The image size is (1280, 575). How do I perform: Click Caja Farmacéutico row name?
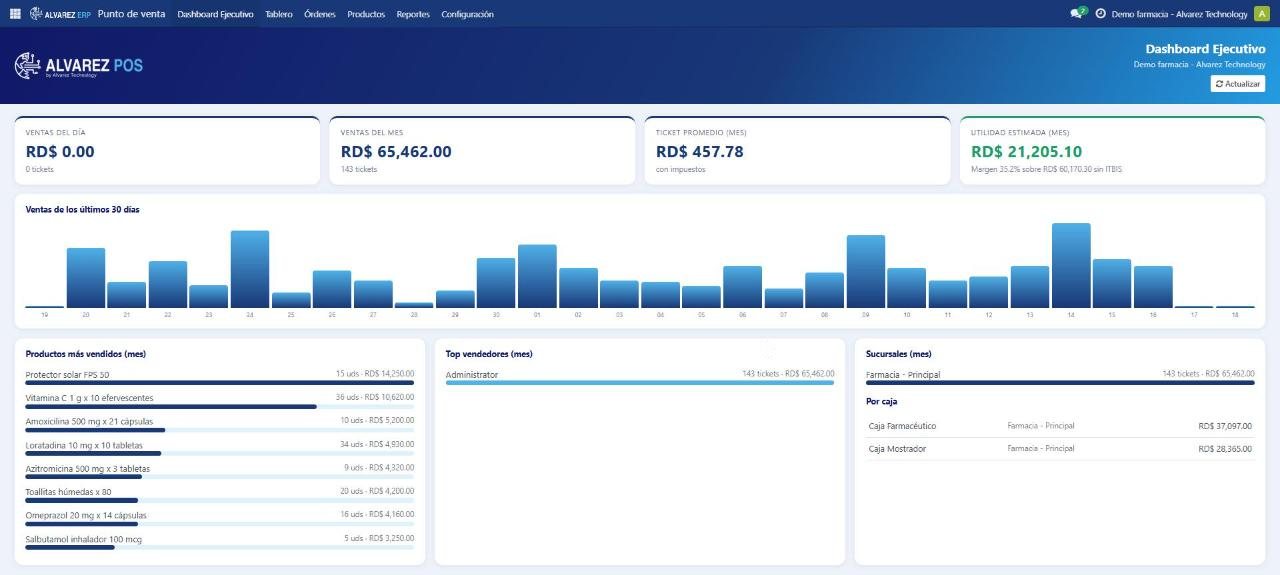click(x=904, y=426)
